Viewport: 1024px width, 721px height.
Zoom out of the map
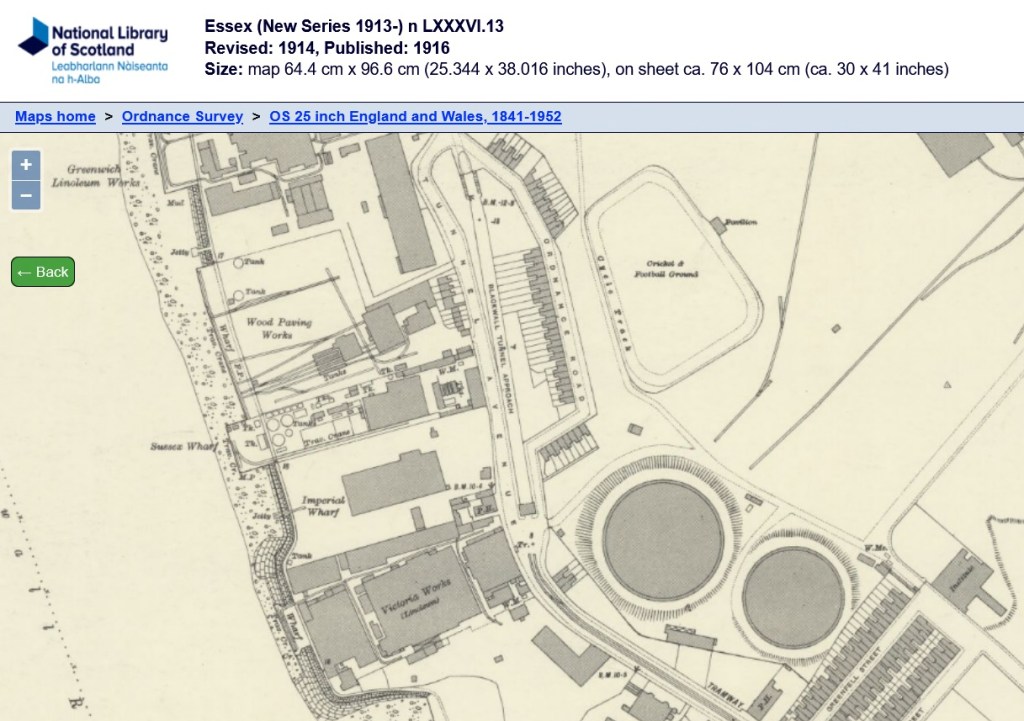(26, 195)
